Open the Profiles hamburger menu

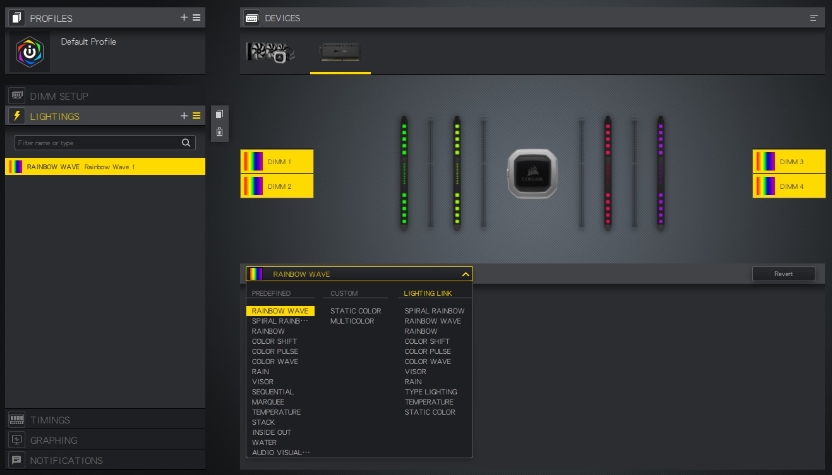[196, 18]
